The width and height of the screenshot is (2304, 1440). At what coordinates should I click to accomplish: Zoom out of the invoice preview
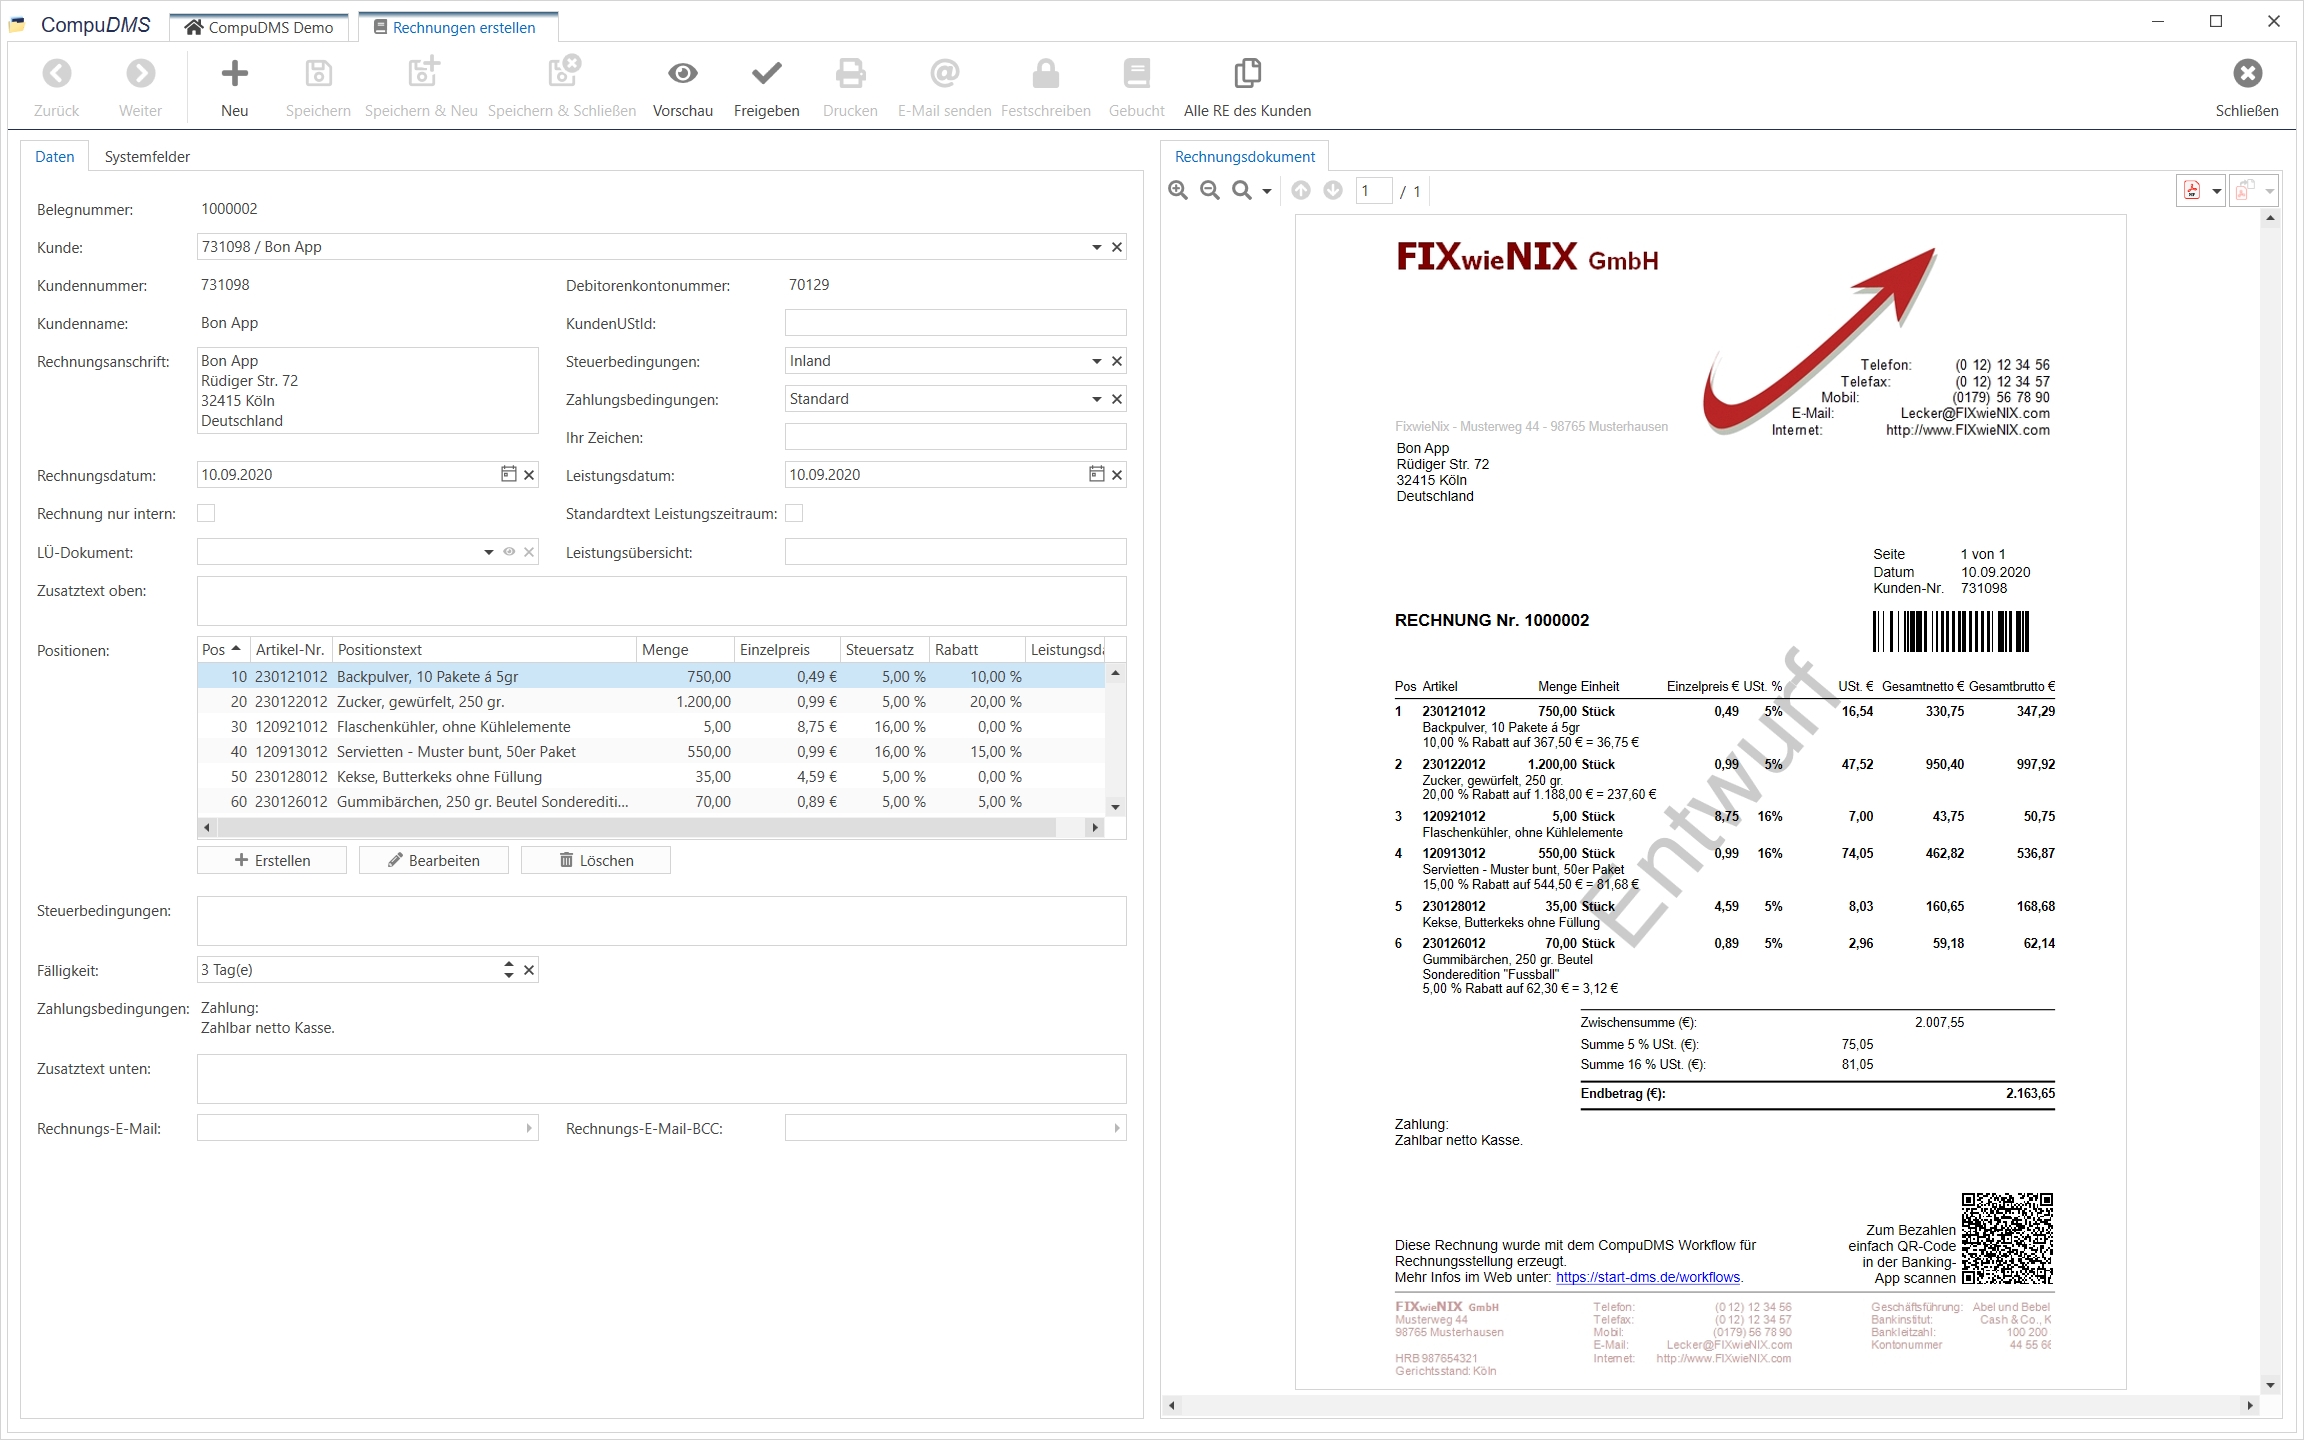pos(1210,191)
